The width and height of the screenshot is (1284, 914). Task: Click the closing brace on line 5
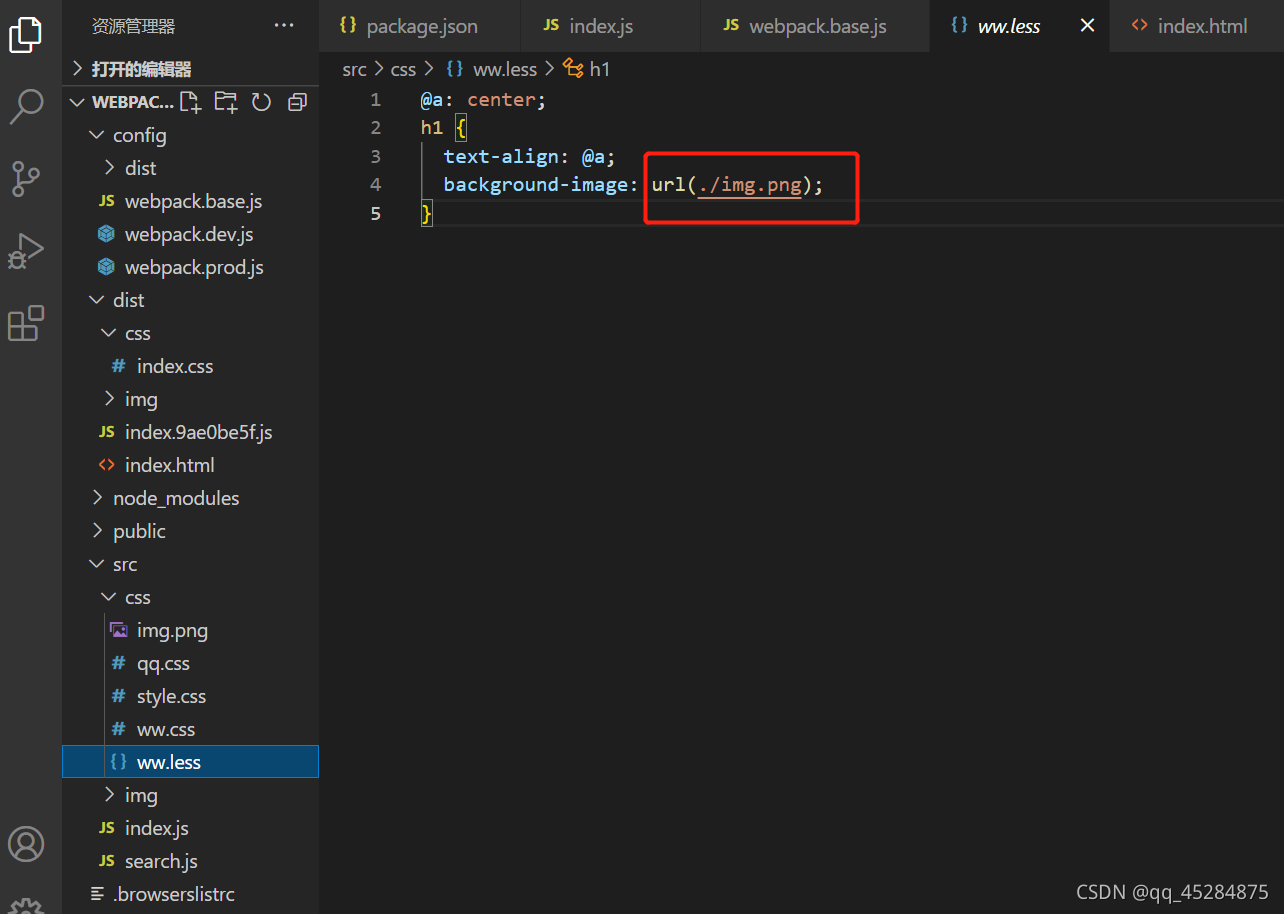click(x=427, y=213)
